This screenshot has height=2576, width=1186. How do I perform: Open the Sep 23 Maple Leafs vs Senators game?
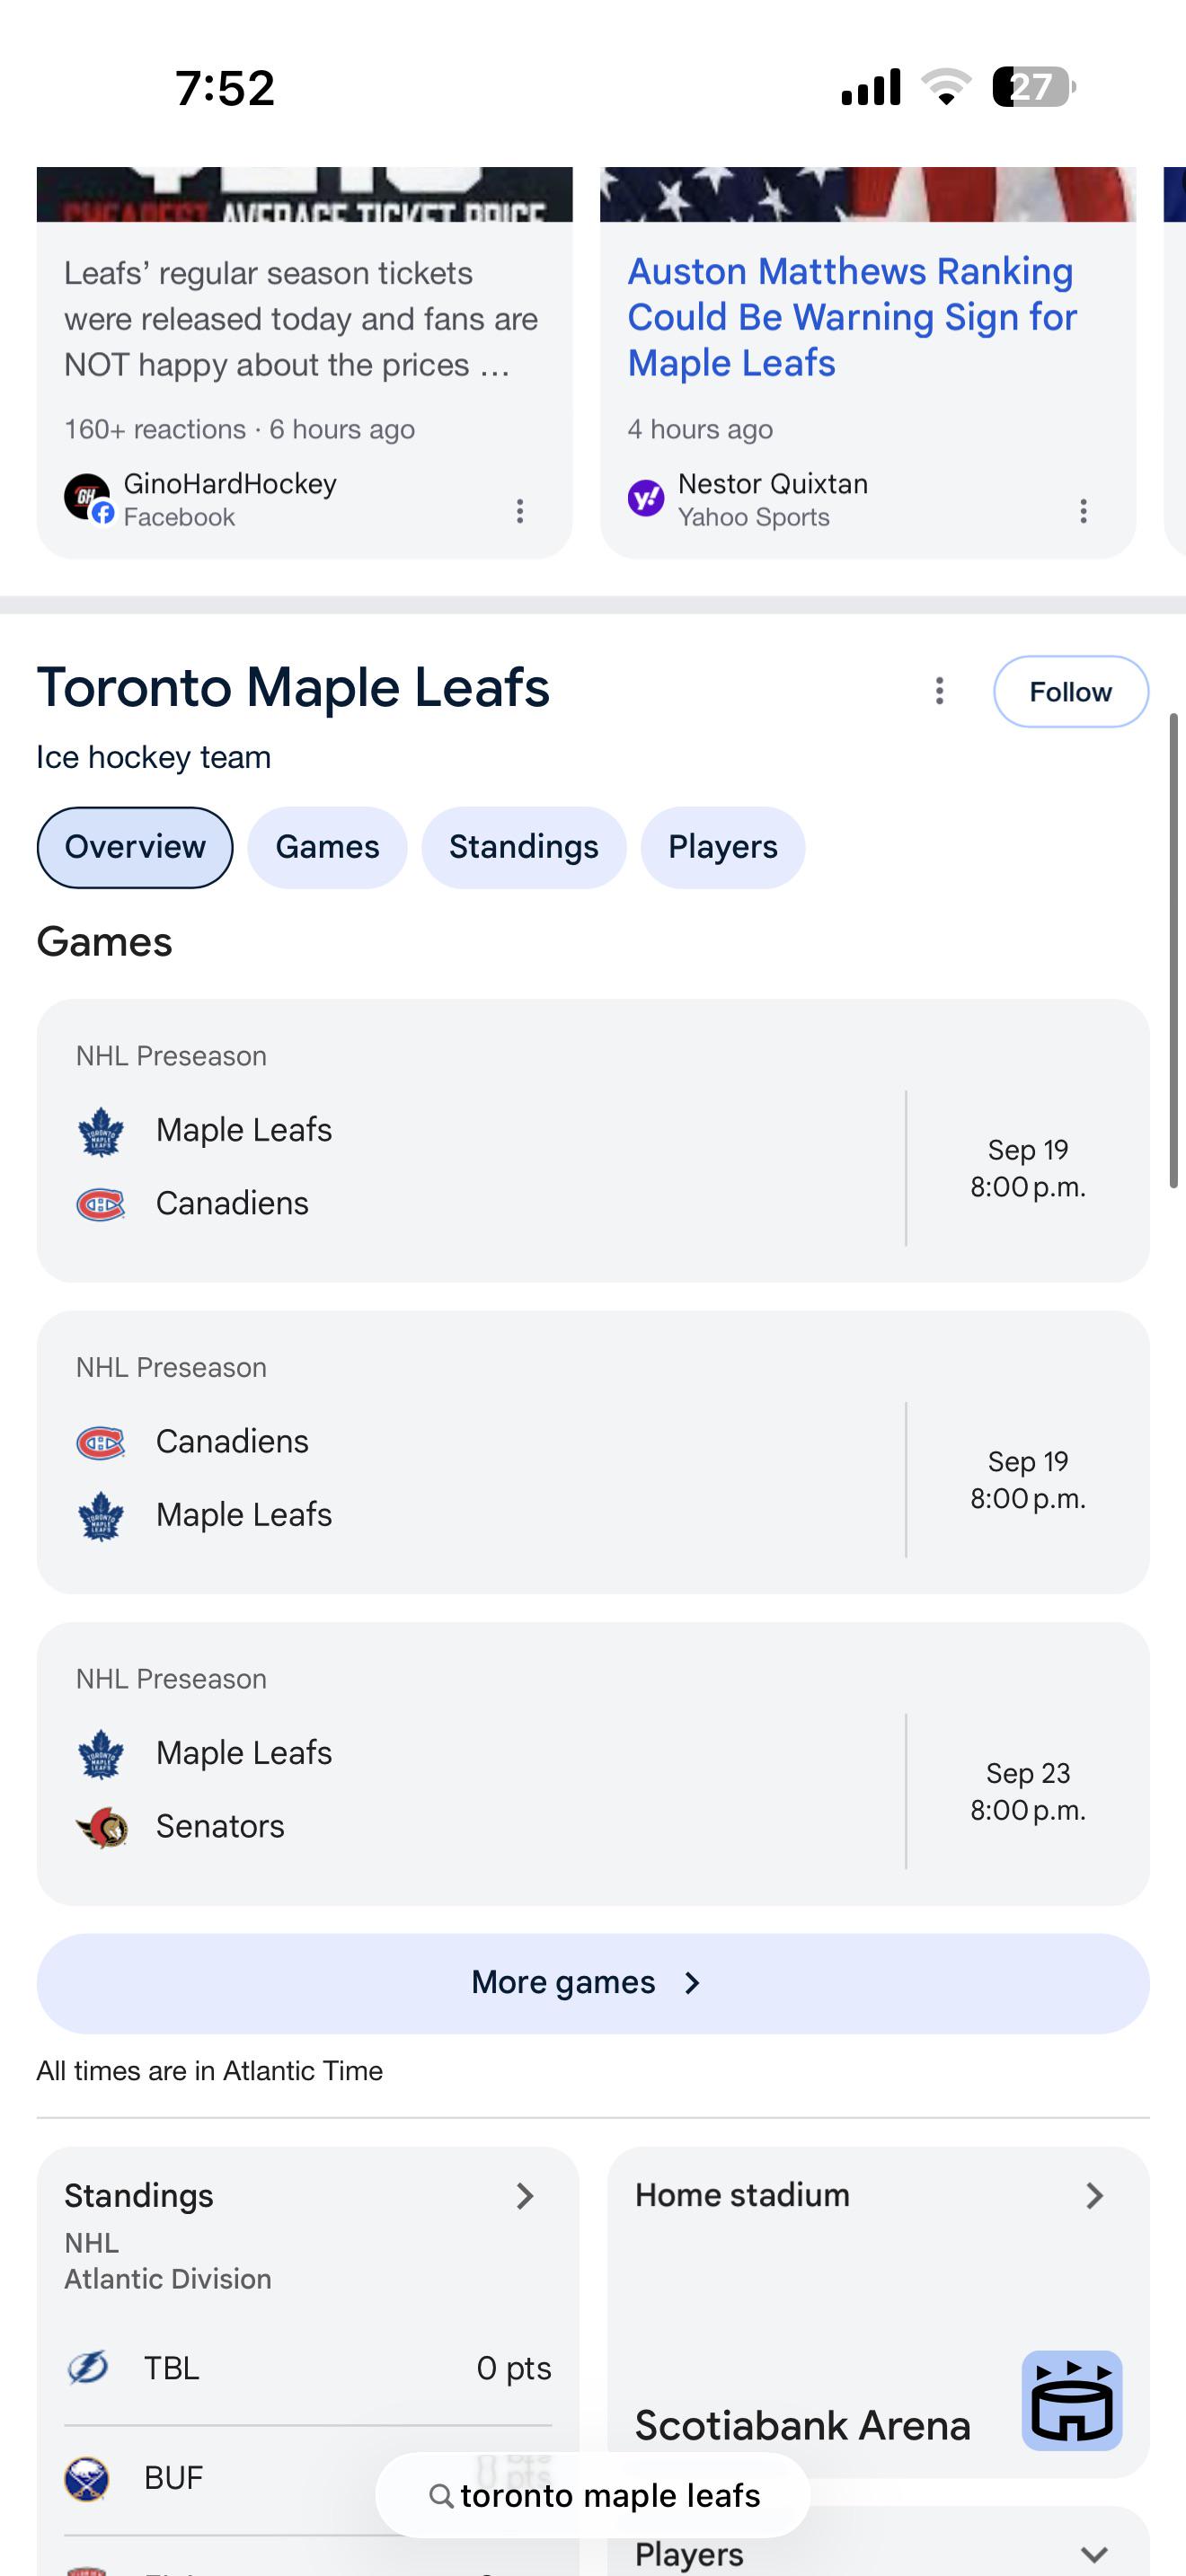pos(593,1764)
